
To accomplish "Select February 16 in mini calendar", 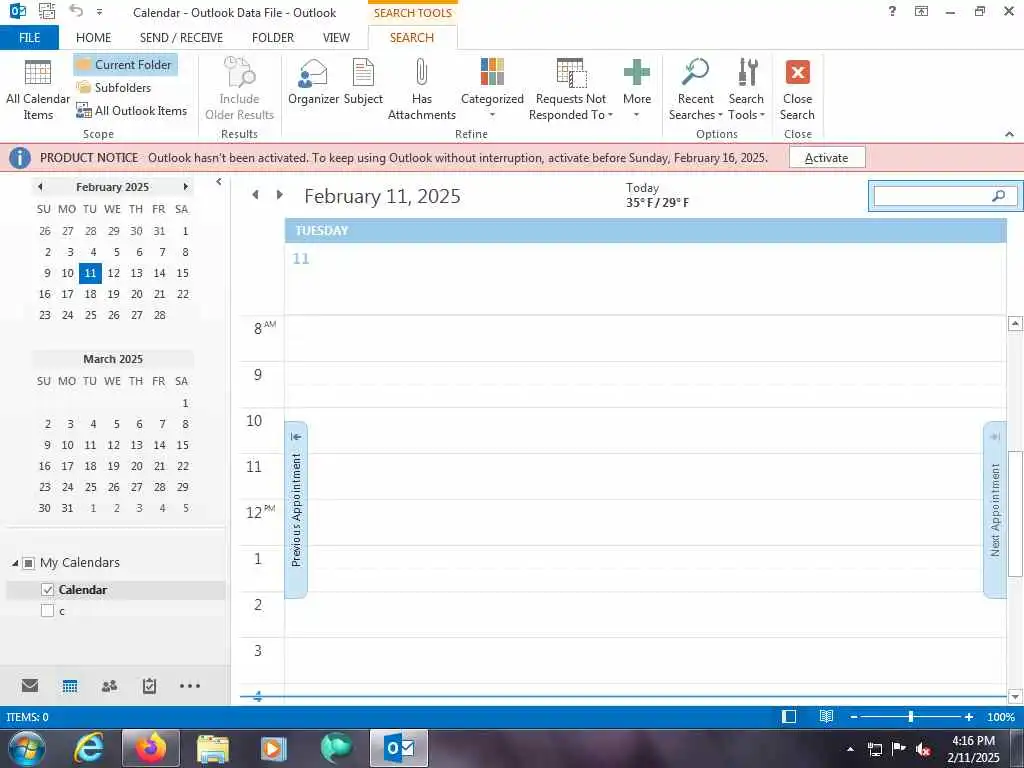I will click(x=44, y=294).
